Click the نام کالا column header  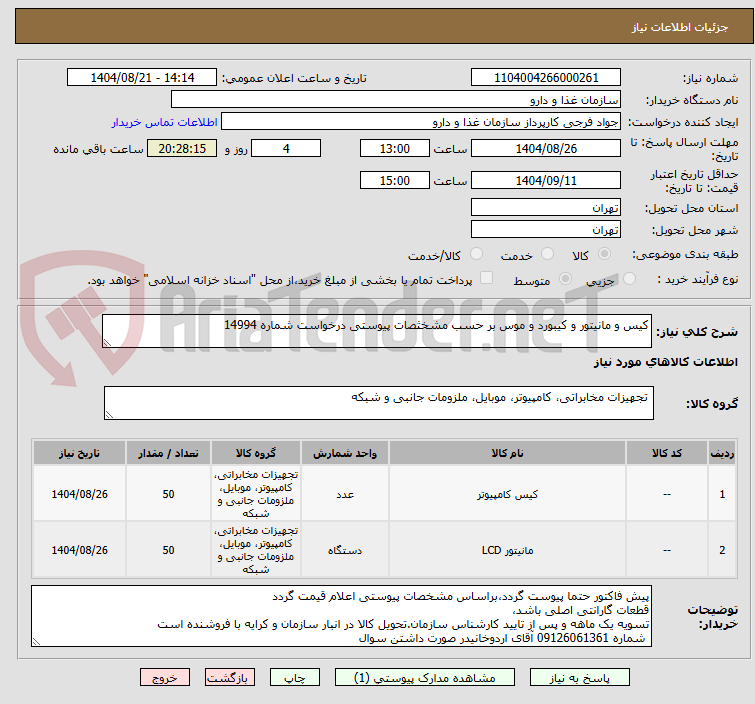click(508, 453)
